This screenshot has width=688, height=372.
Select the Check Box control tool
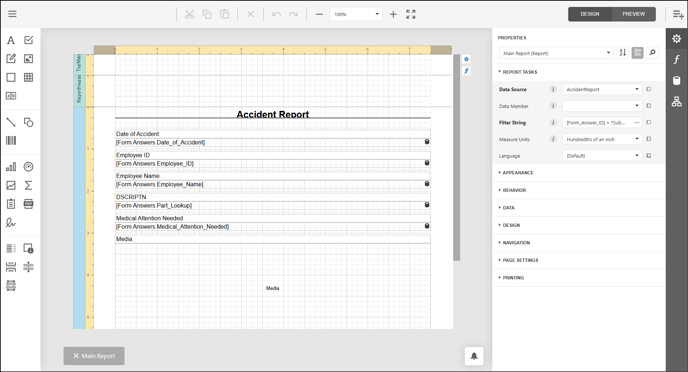(x=29, y=40)
